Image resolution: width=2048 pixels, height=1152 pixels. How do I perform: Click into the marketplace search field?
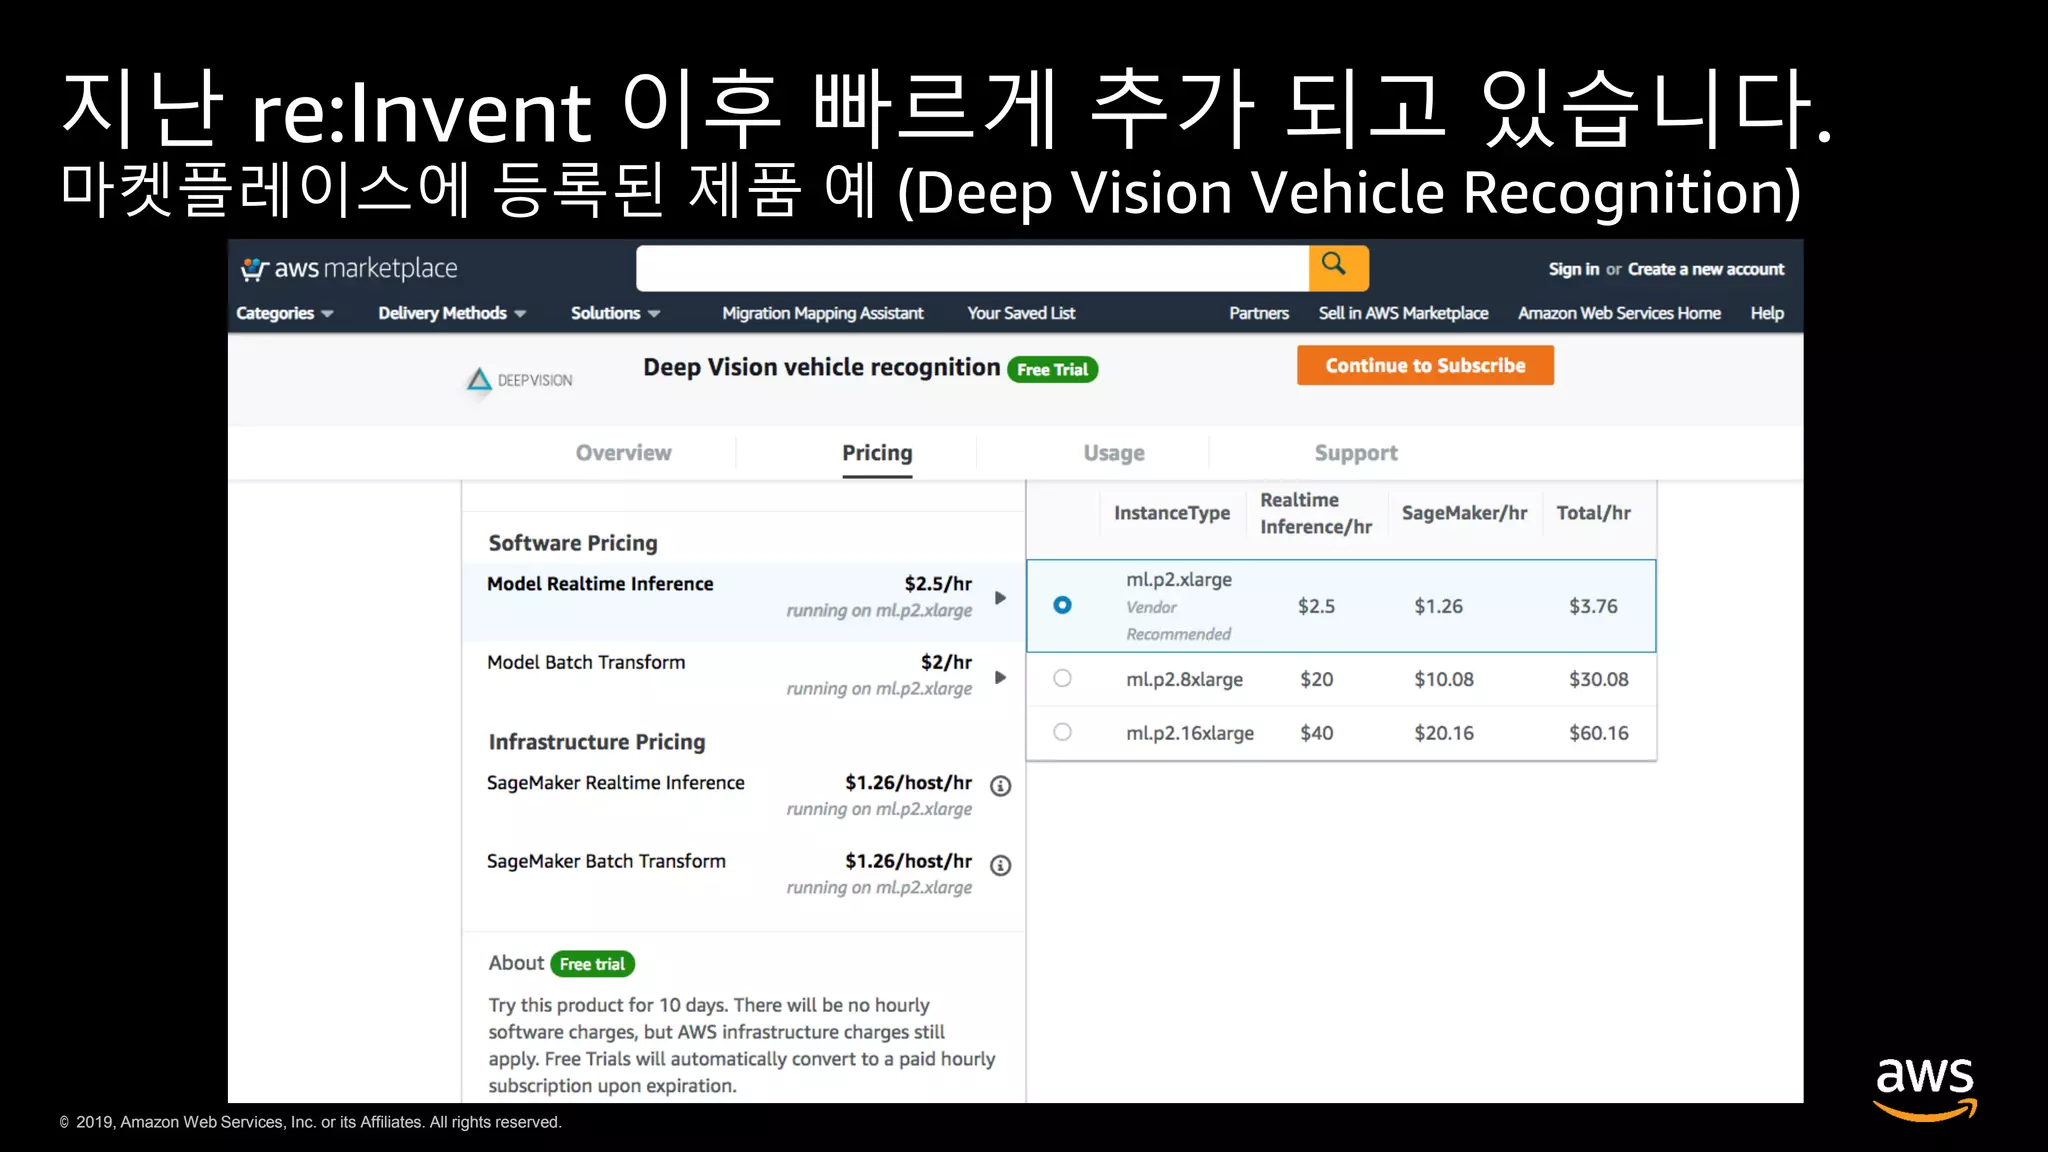(x=971, y=268)
